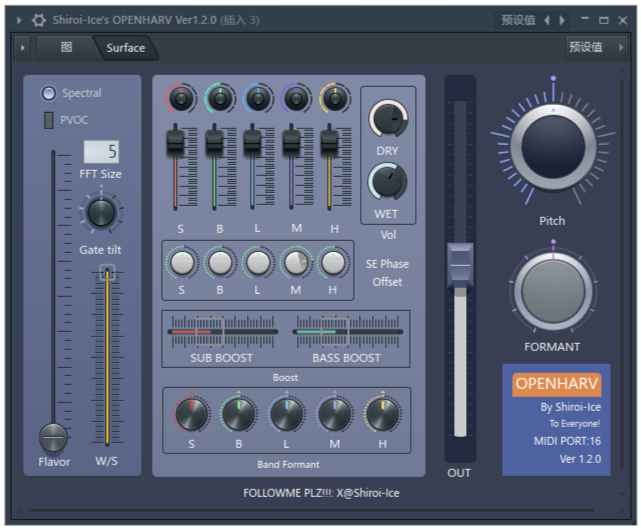Switch to the Surface tab
Viewport: 641px width, 530px height.
pyautogui.click(x=125, y=47)
